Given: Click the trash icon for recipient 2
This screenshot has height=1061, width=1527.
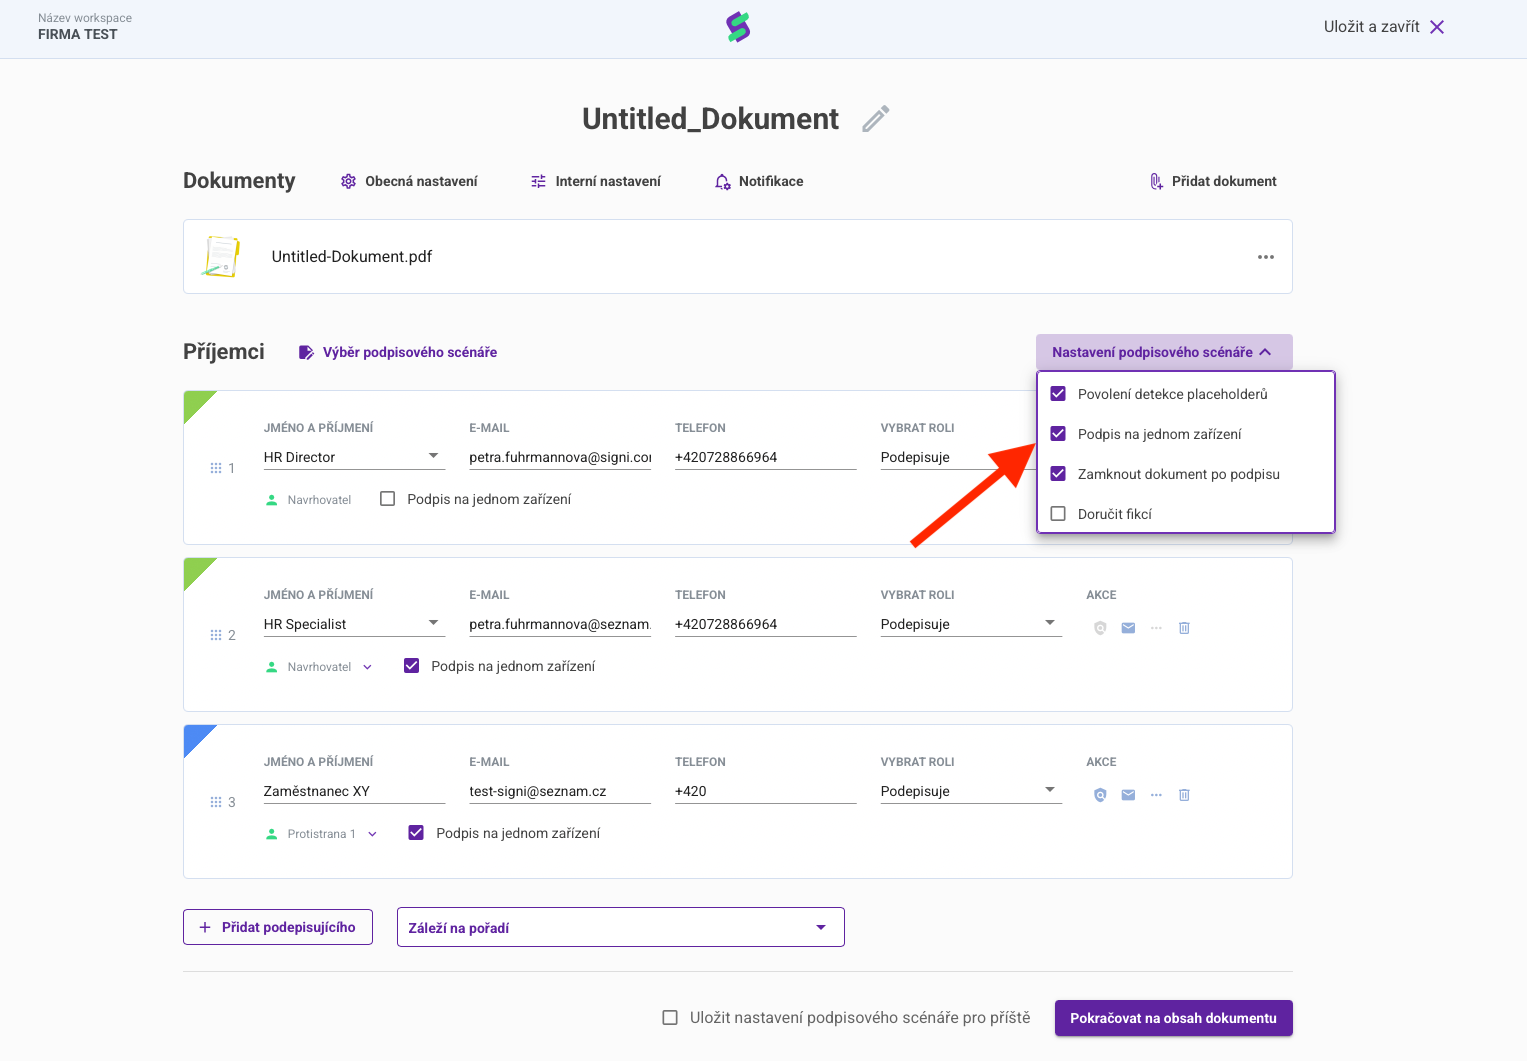Looking at the screenshot, I should pyautogui.click(x=1184, y=628).
